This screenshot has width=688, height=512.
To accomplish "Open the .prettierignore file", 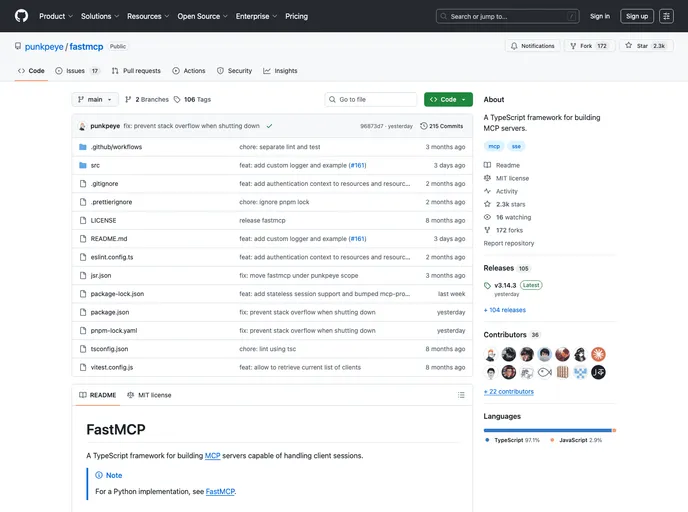I will pos(111,202).
